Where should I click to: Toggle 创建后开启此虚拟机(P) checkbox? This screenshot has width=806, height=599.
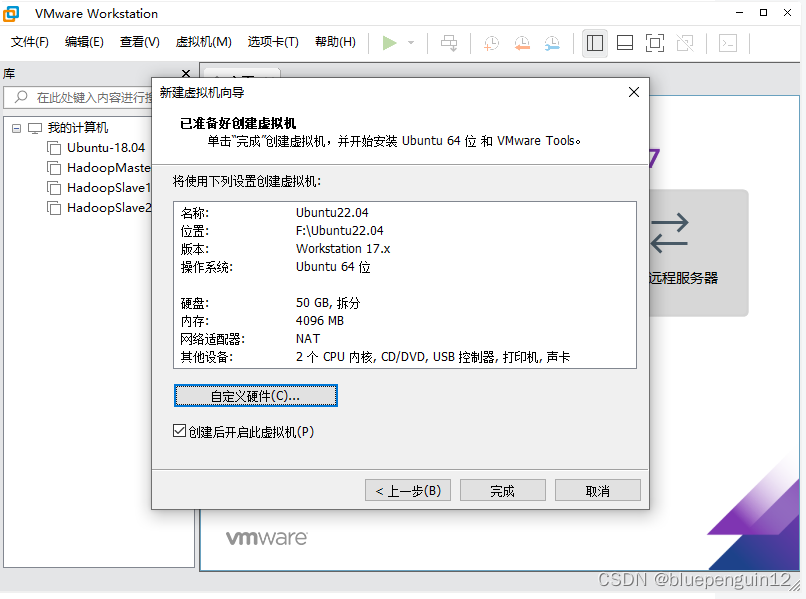click(x=179, y=431)
